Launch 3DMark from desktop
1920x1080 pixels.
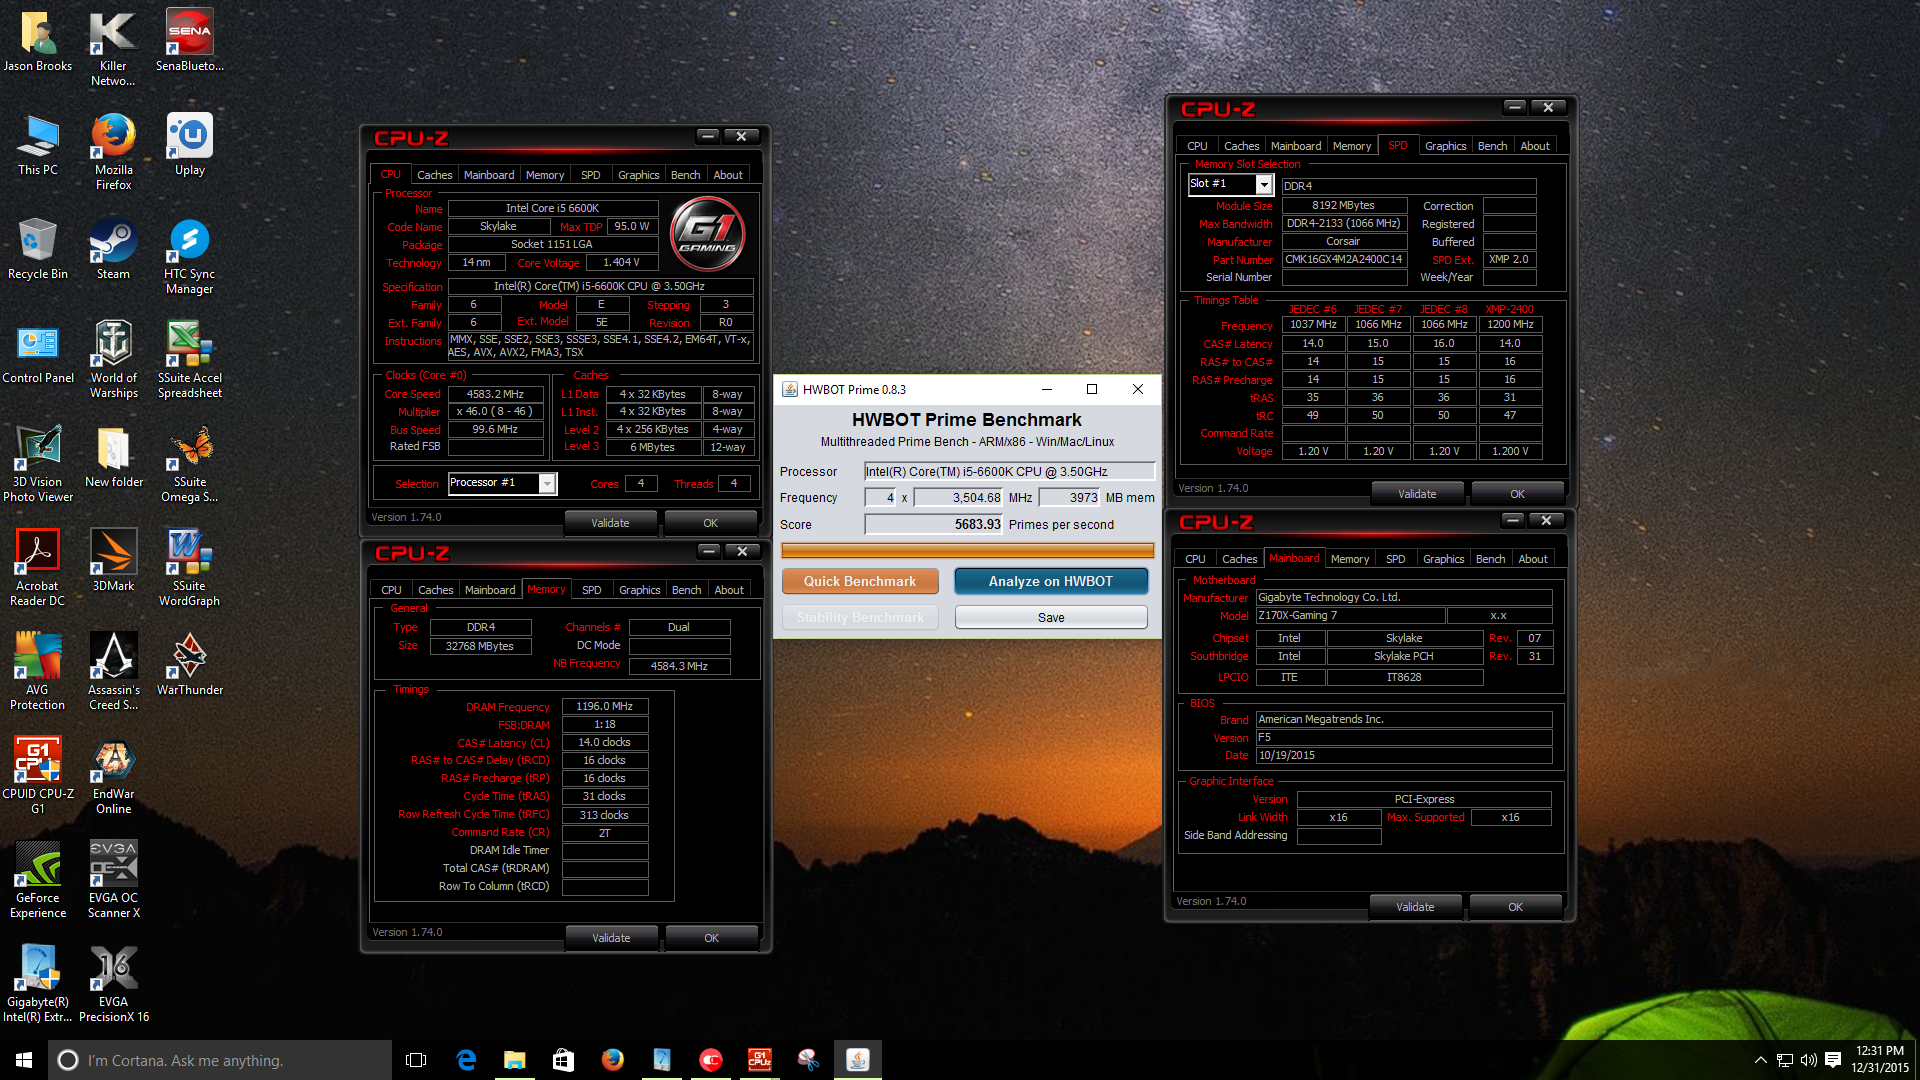tap(113, 560)
